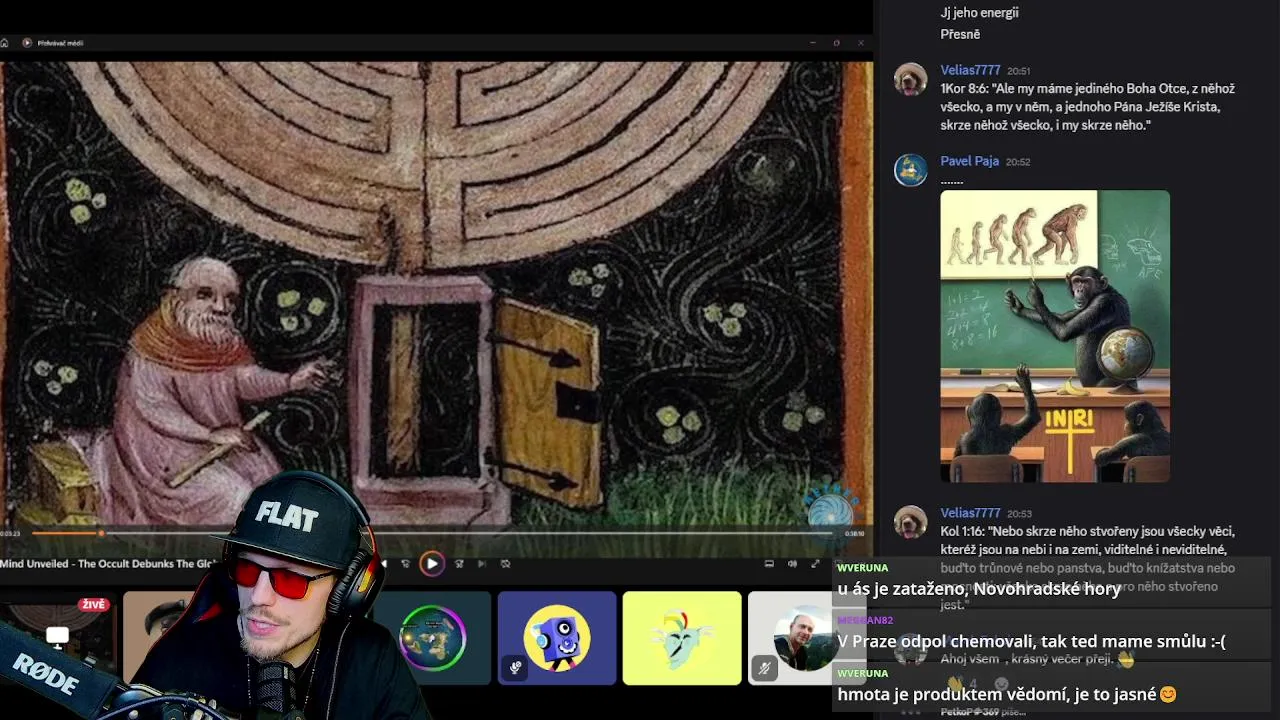
Task: Click the next track icon in media player
Action: 481,564
